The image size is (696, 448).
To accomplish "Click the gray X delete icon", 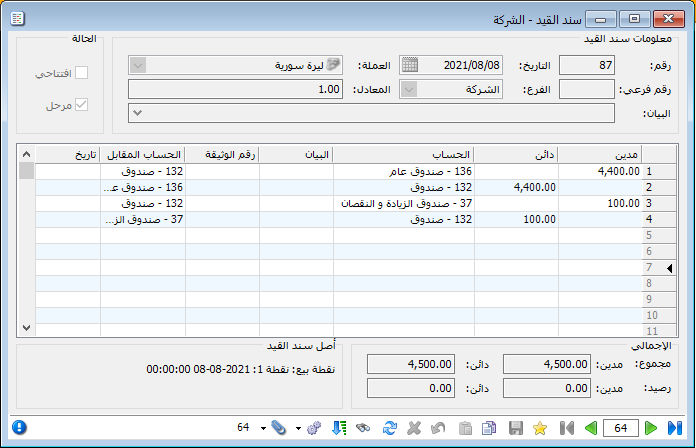I will coord(414,428).
